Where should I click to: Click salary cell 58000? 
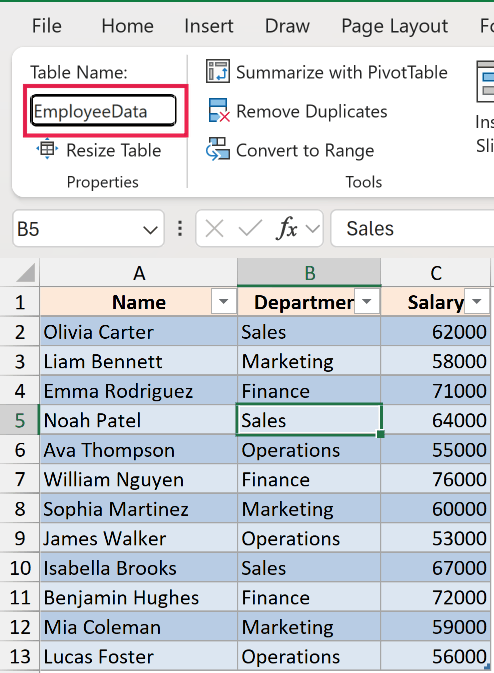(435, 361)
